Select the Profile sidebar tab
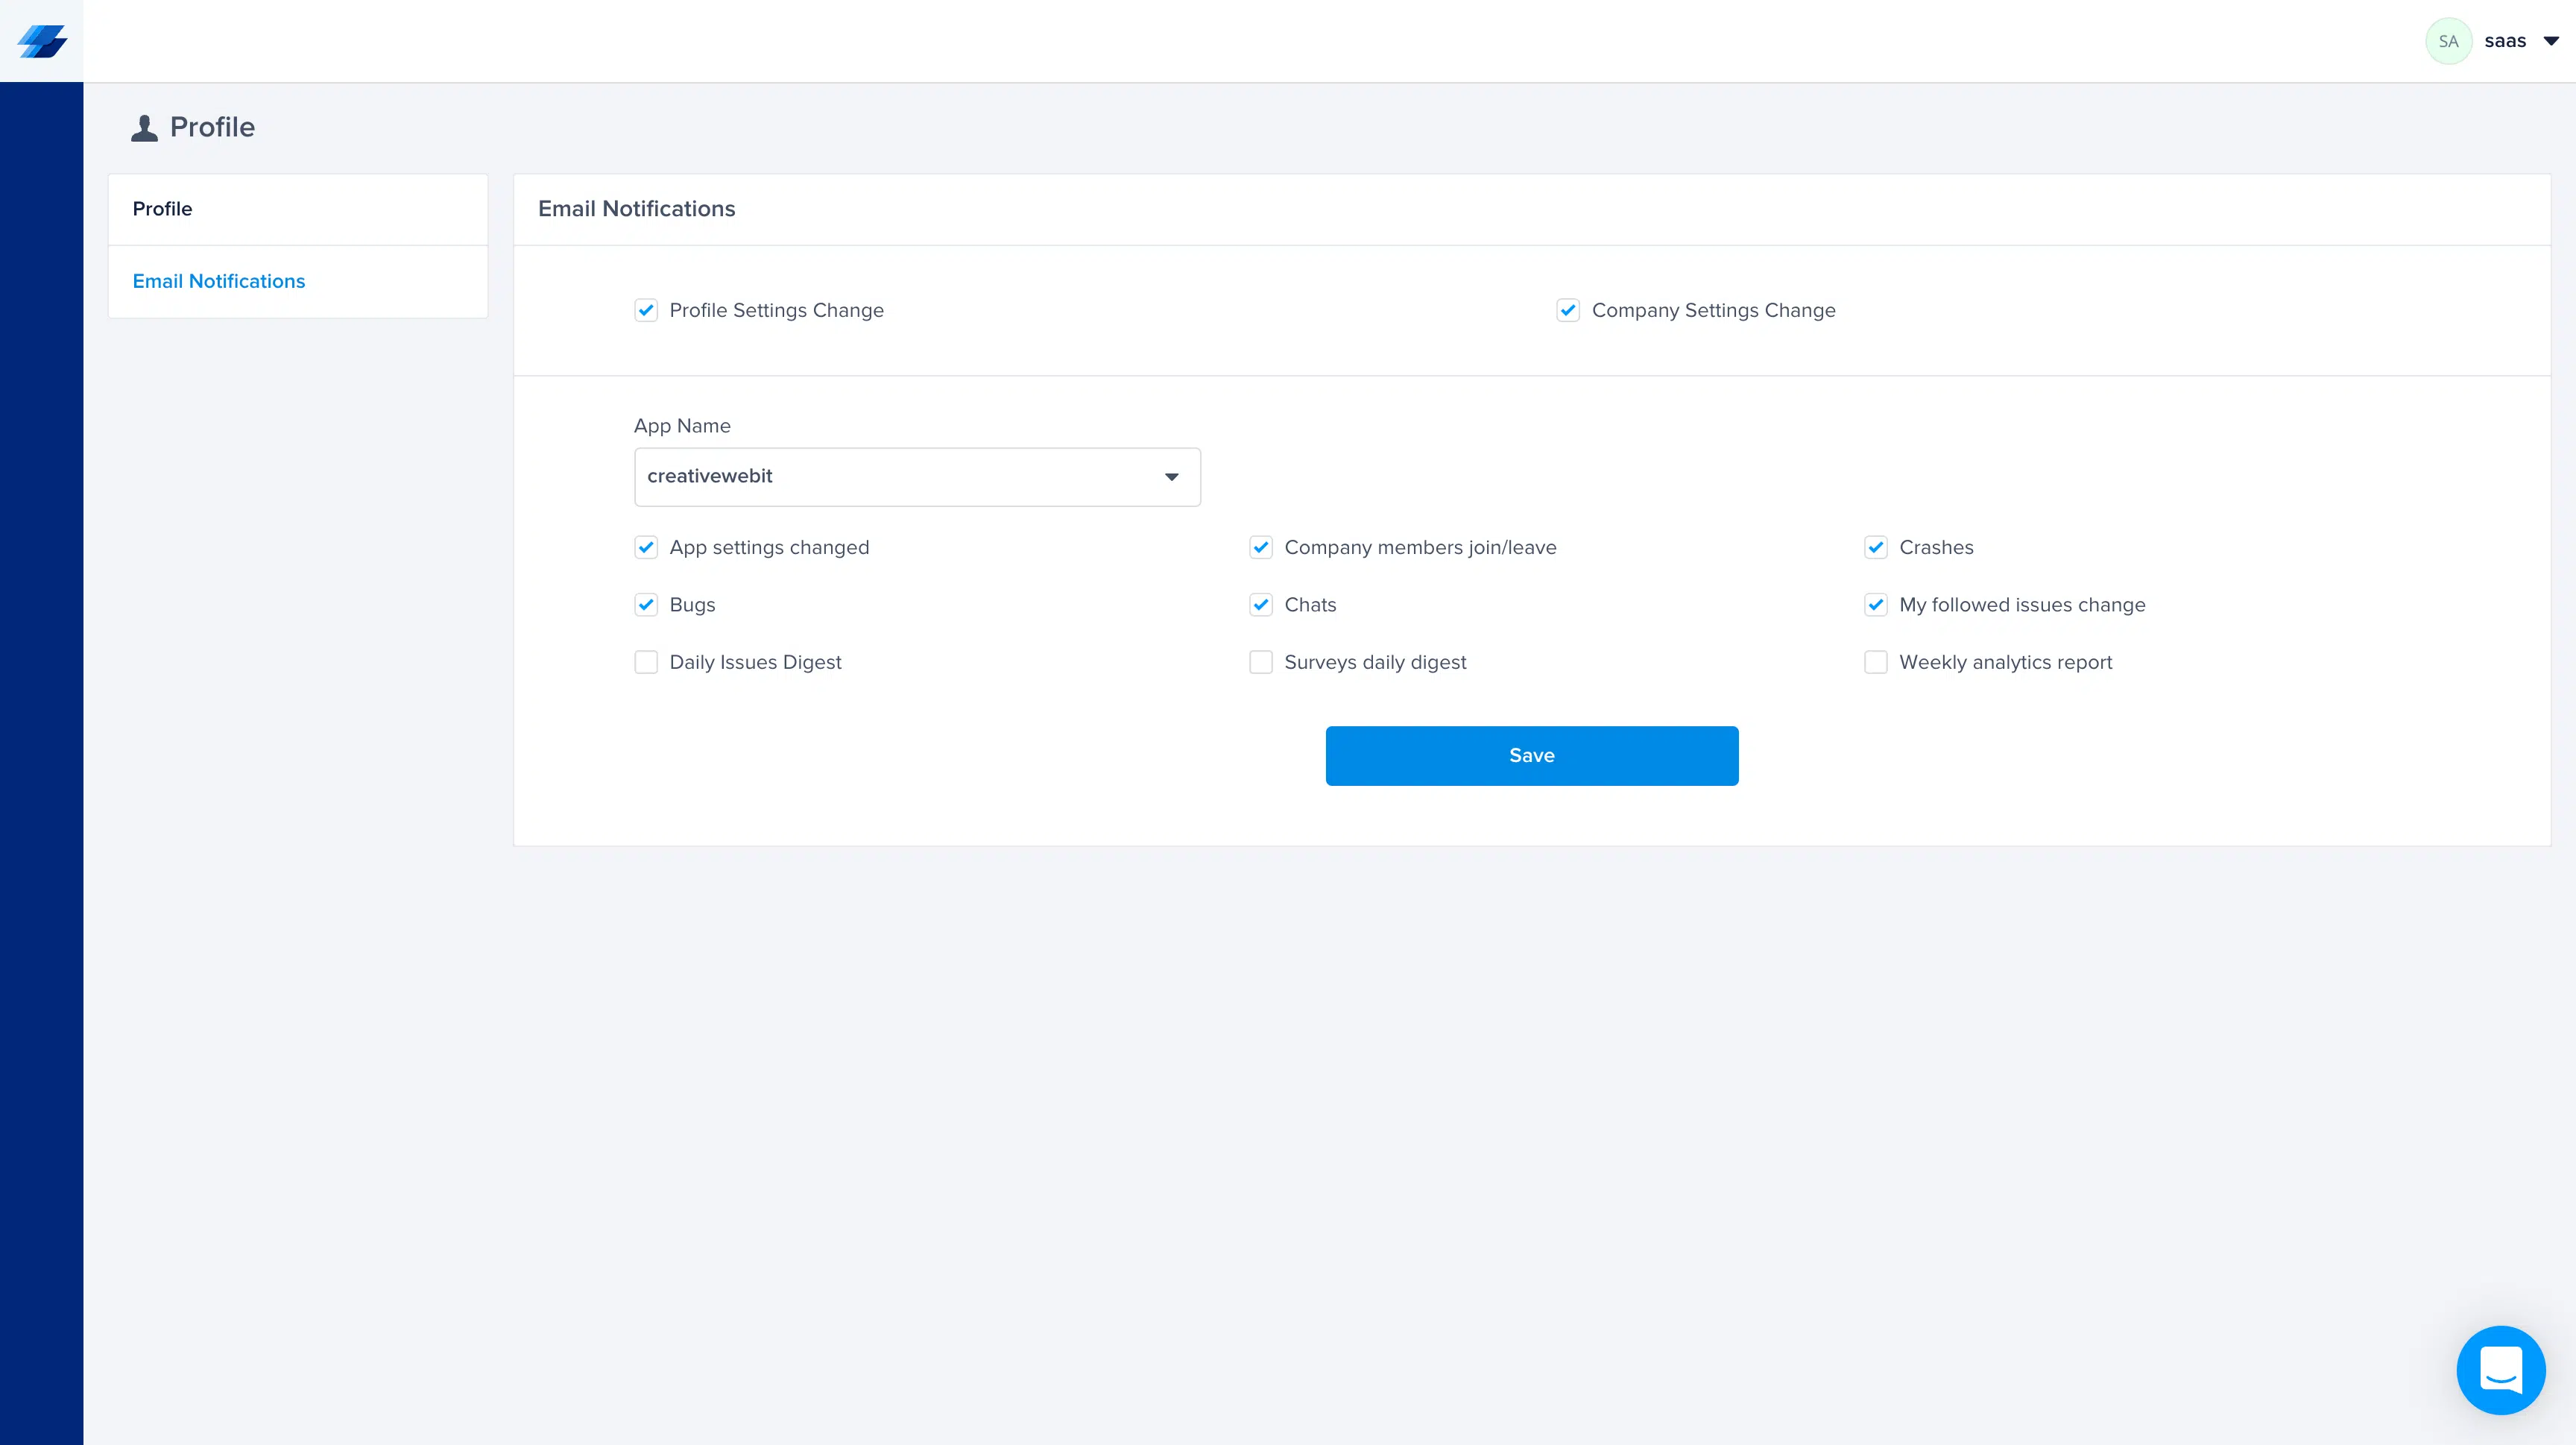The width and height of the screenshot is (2576, 1445). click(298, 209)
